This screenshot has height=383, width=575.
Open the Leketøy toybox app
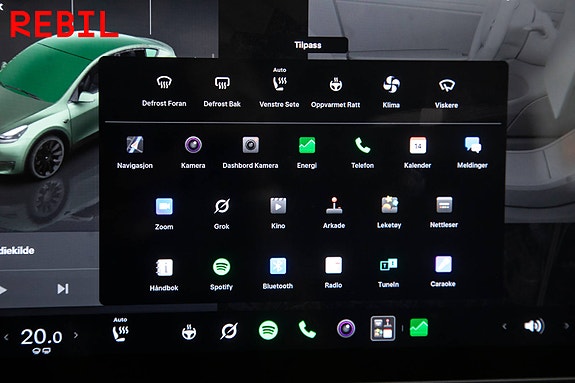(389, 212)
